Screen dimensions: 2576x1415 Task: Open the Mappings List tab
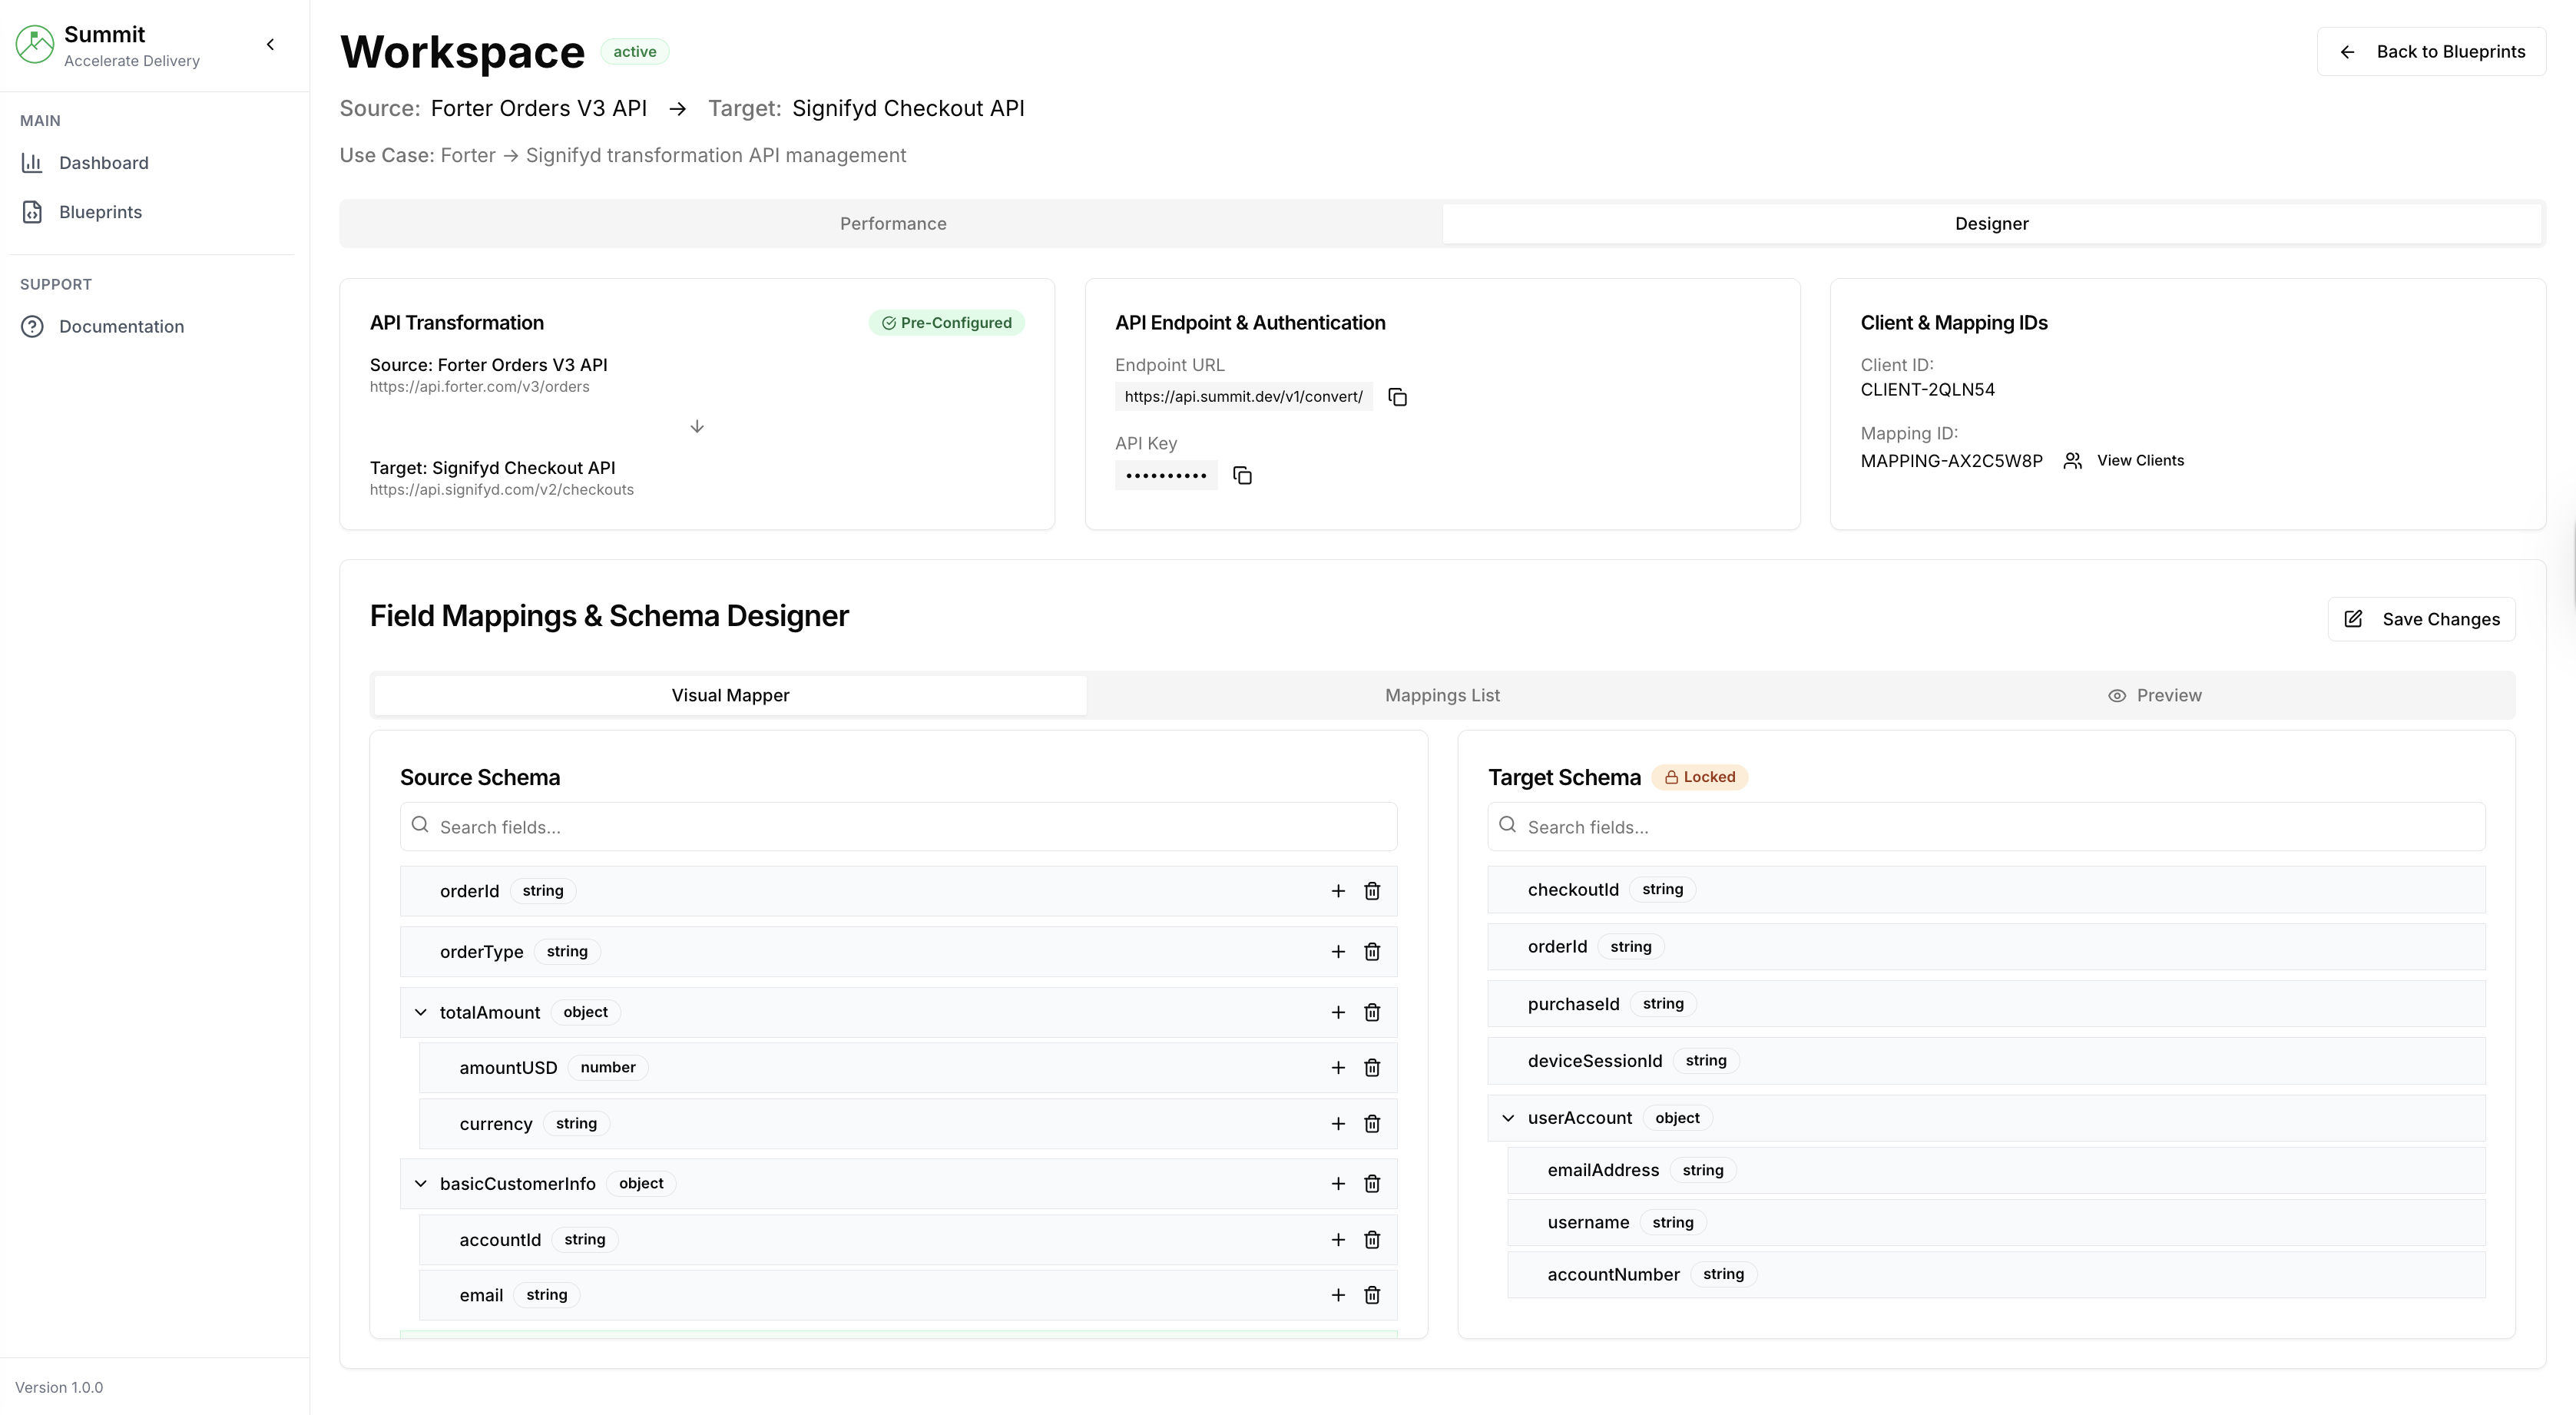[x=1441, y=695]
